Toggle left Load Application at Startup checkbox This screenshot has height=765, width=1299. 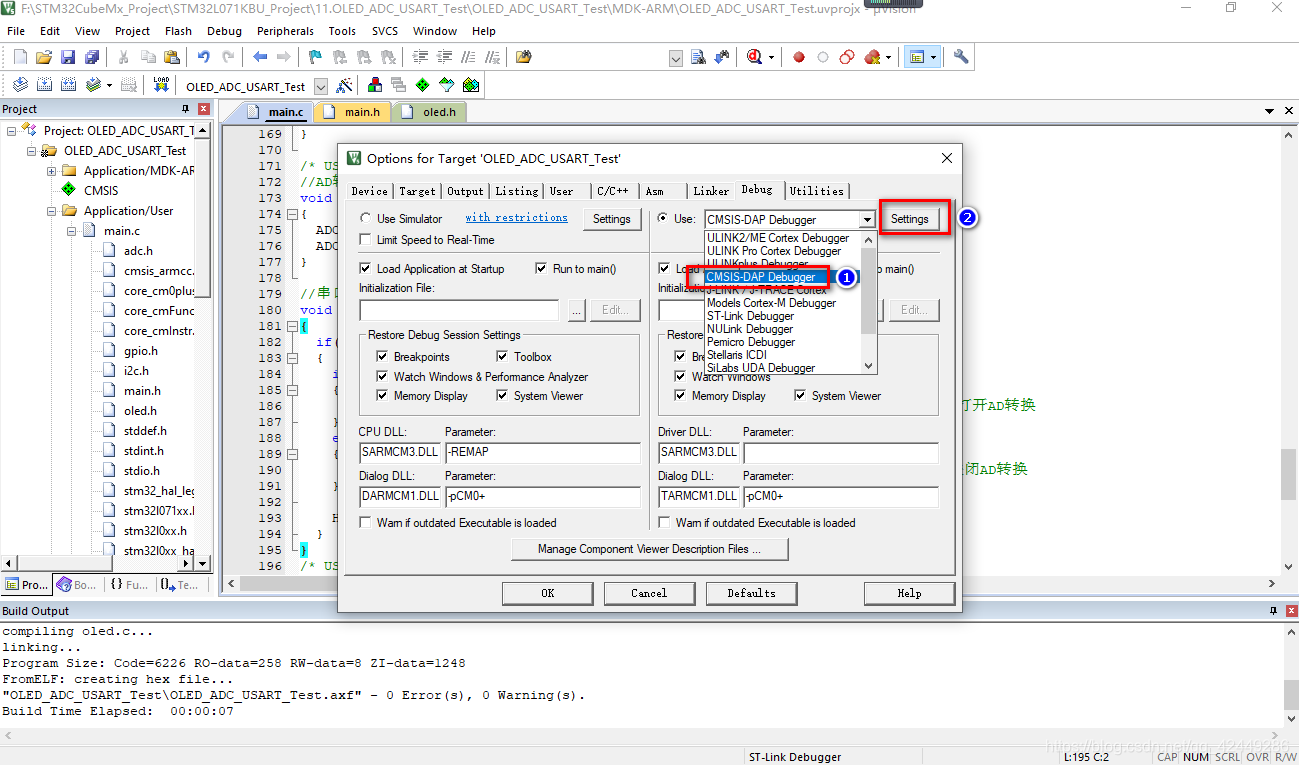(366, 269)
